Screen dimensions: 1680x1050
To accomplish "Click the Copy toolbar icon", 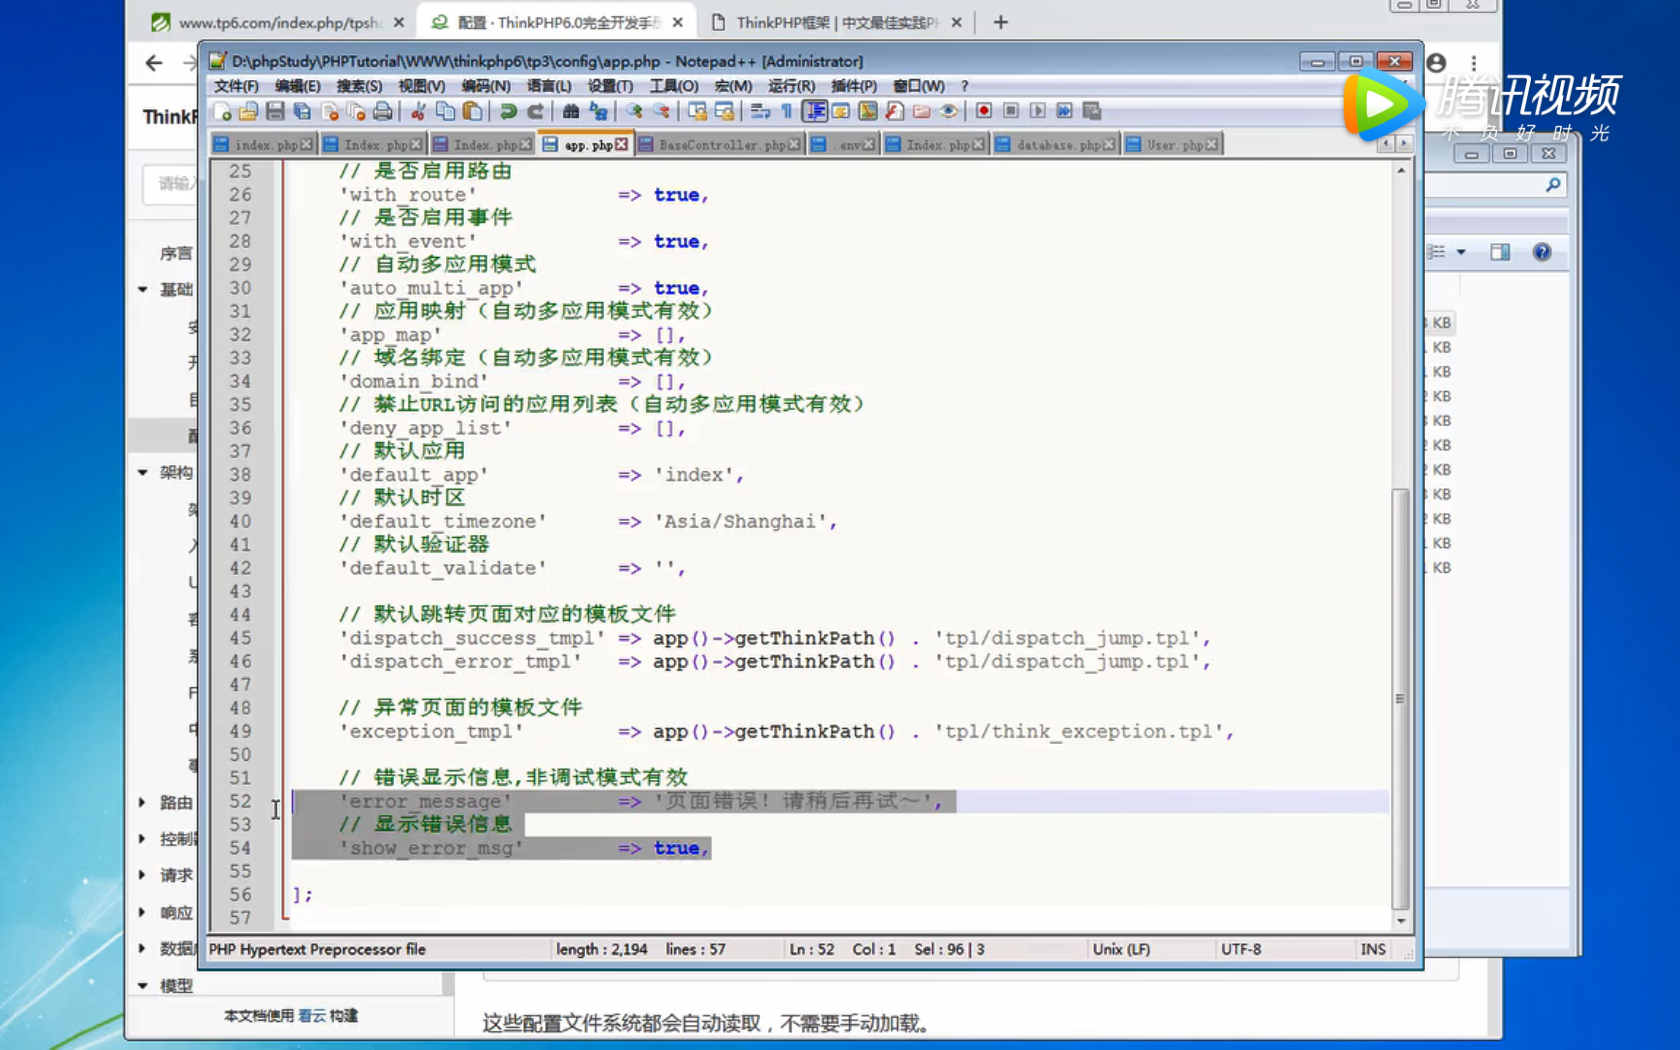I will pos(445,111).
